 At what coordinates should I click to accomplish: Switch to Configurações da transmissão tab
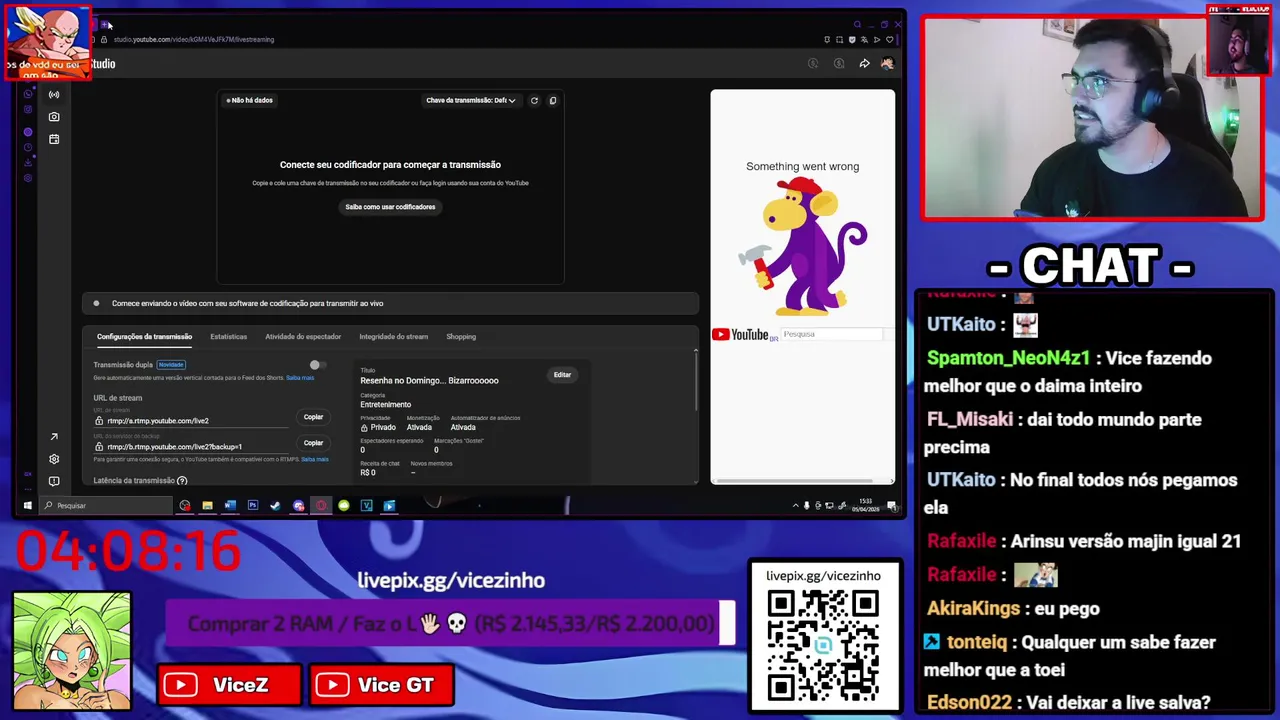click(x=144, y=337)
